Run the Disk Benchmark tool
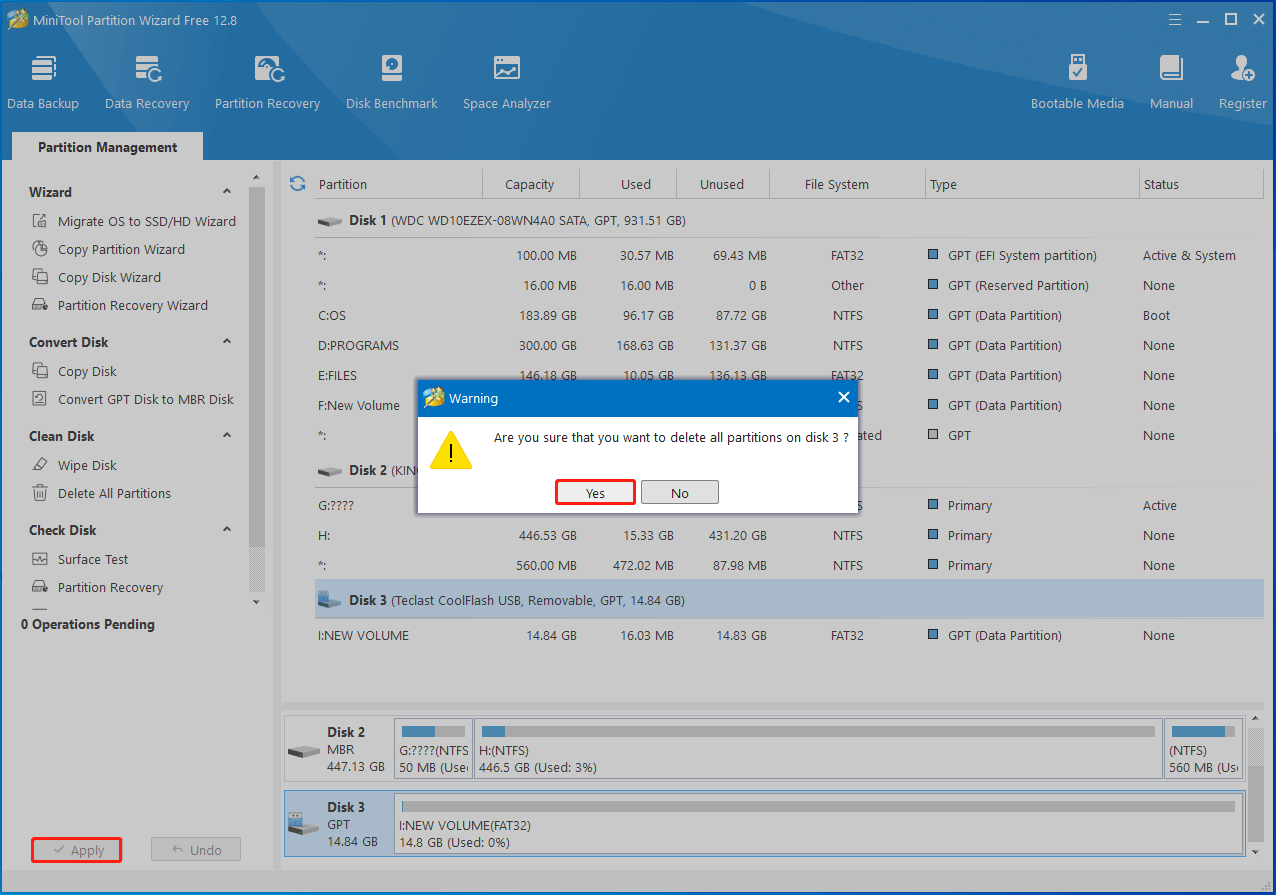The image size is (1276, 895). pos(392,83)
